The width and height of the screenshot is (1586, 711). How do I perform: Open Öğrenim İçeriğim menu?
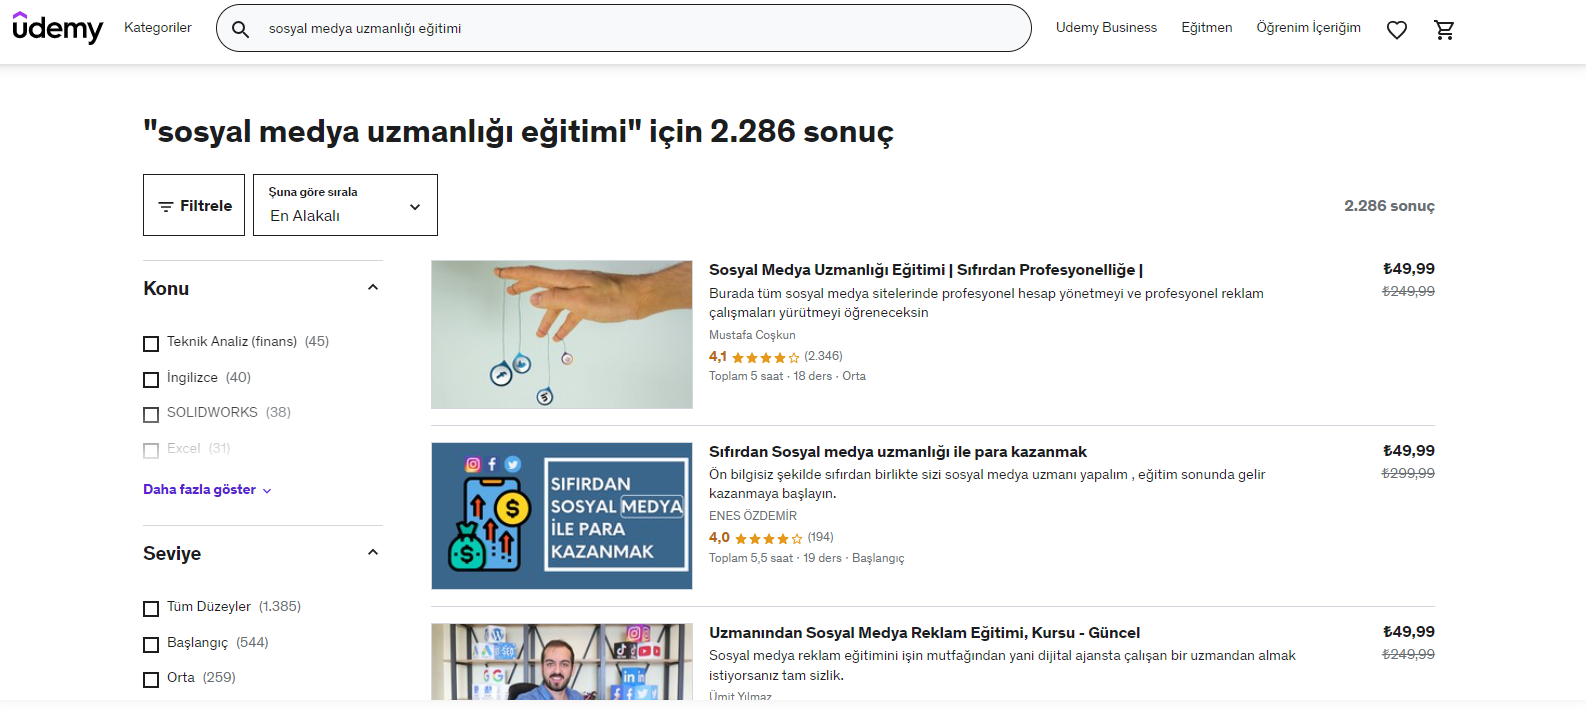[1308, 28]
